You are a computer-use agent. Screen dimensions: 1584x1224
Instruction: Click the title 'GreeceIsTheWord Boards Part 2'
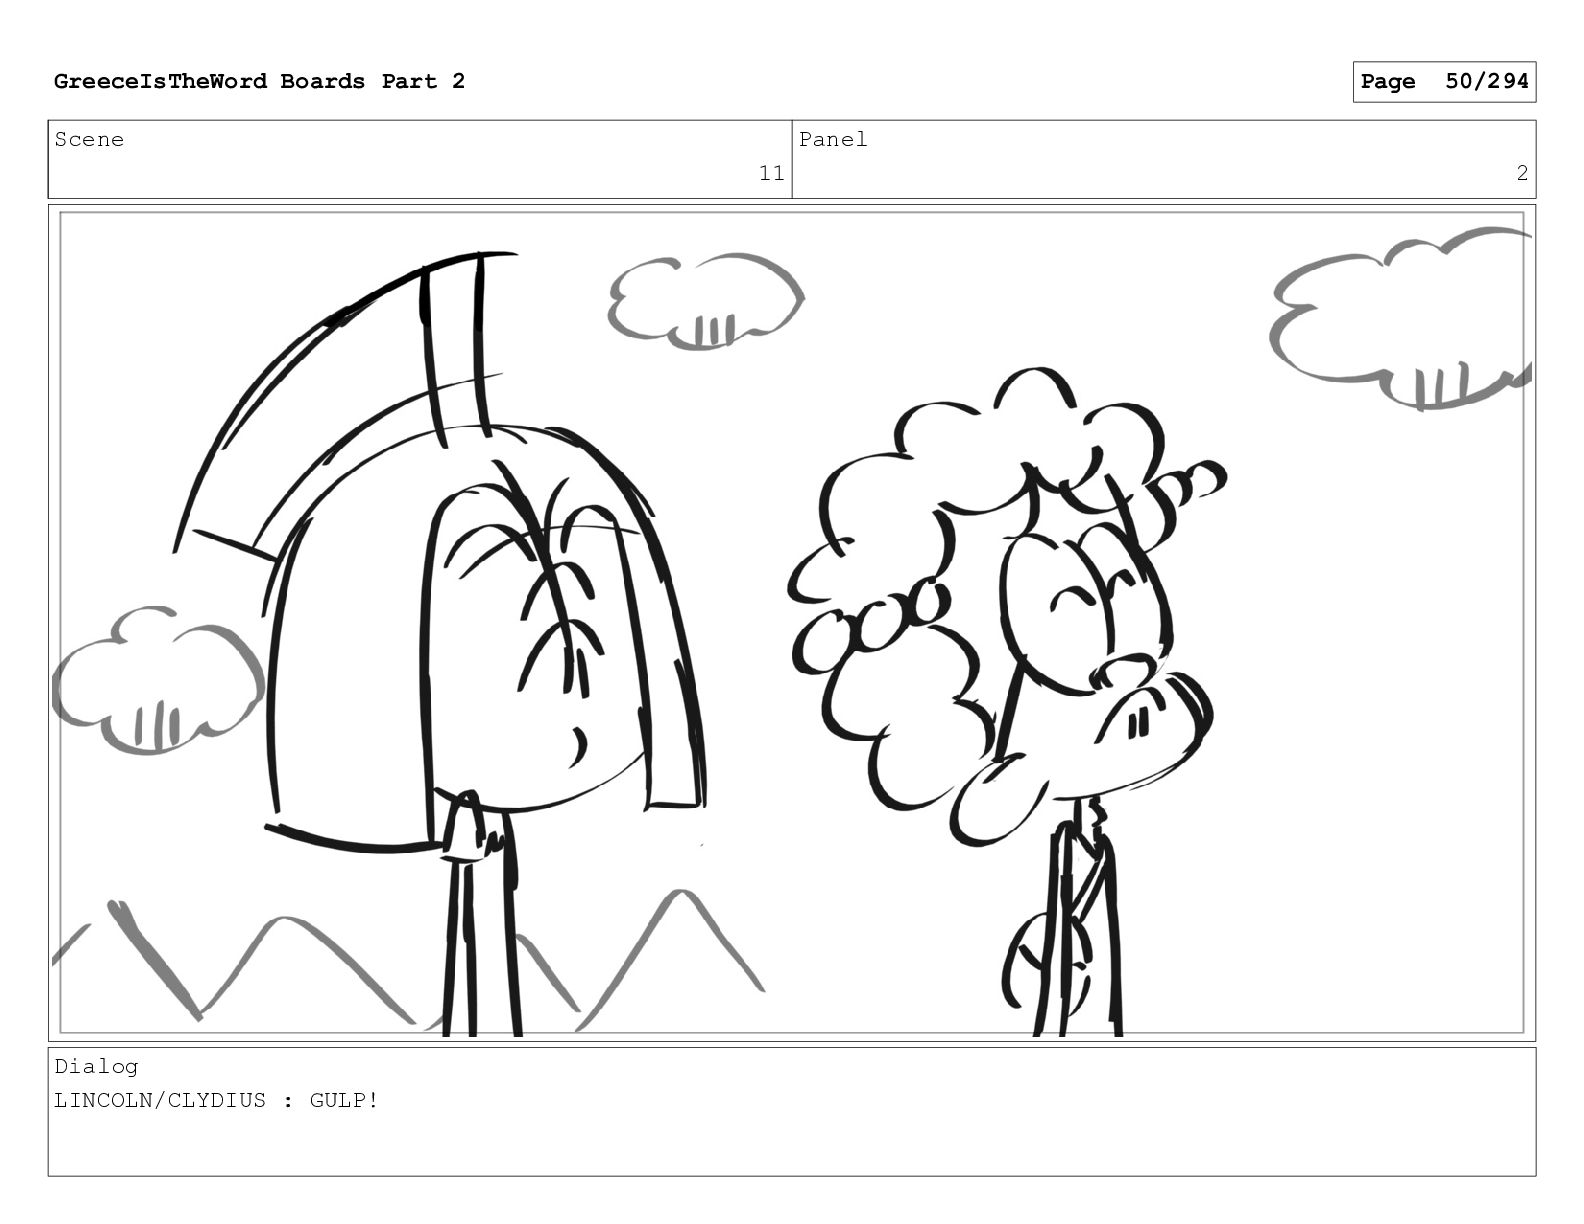coord(259,82)
